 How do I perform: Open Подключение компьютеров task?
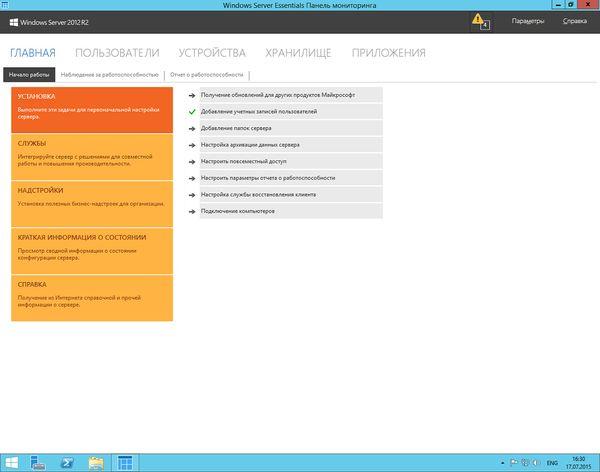tap(291, 211)
